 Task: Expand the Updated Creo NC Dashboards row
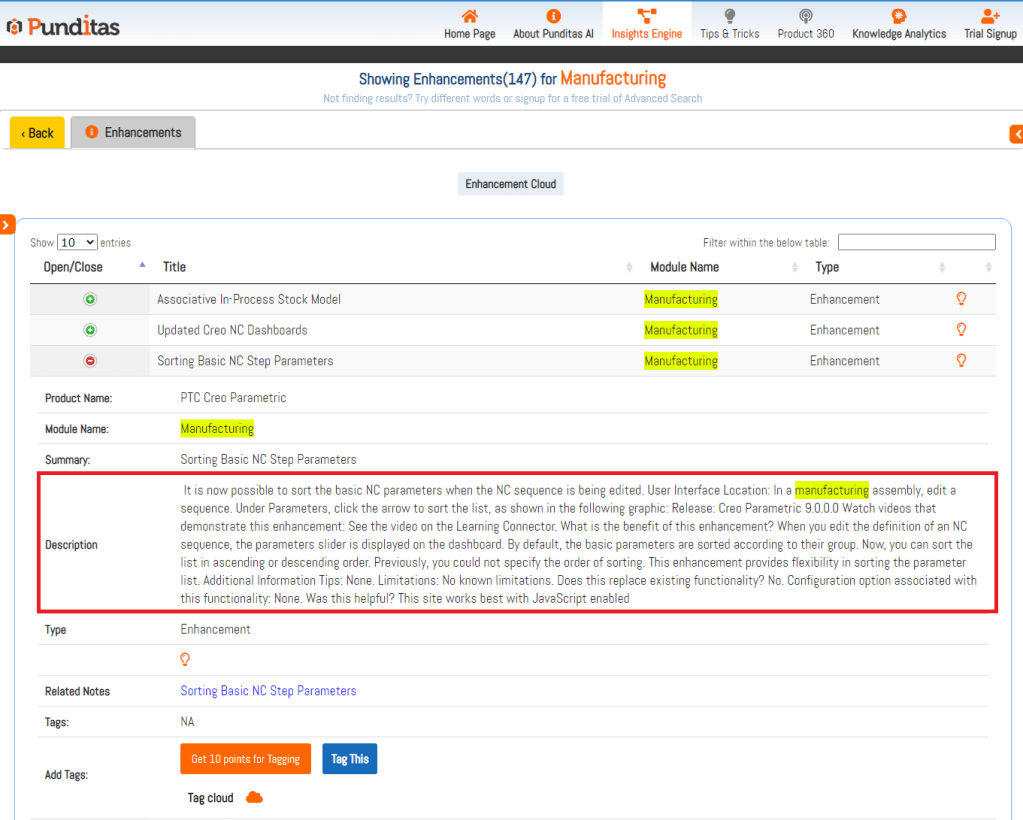click(x=90, y=330)
